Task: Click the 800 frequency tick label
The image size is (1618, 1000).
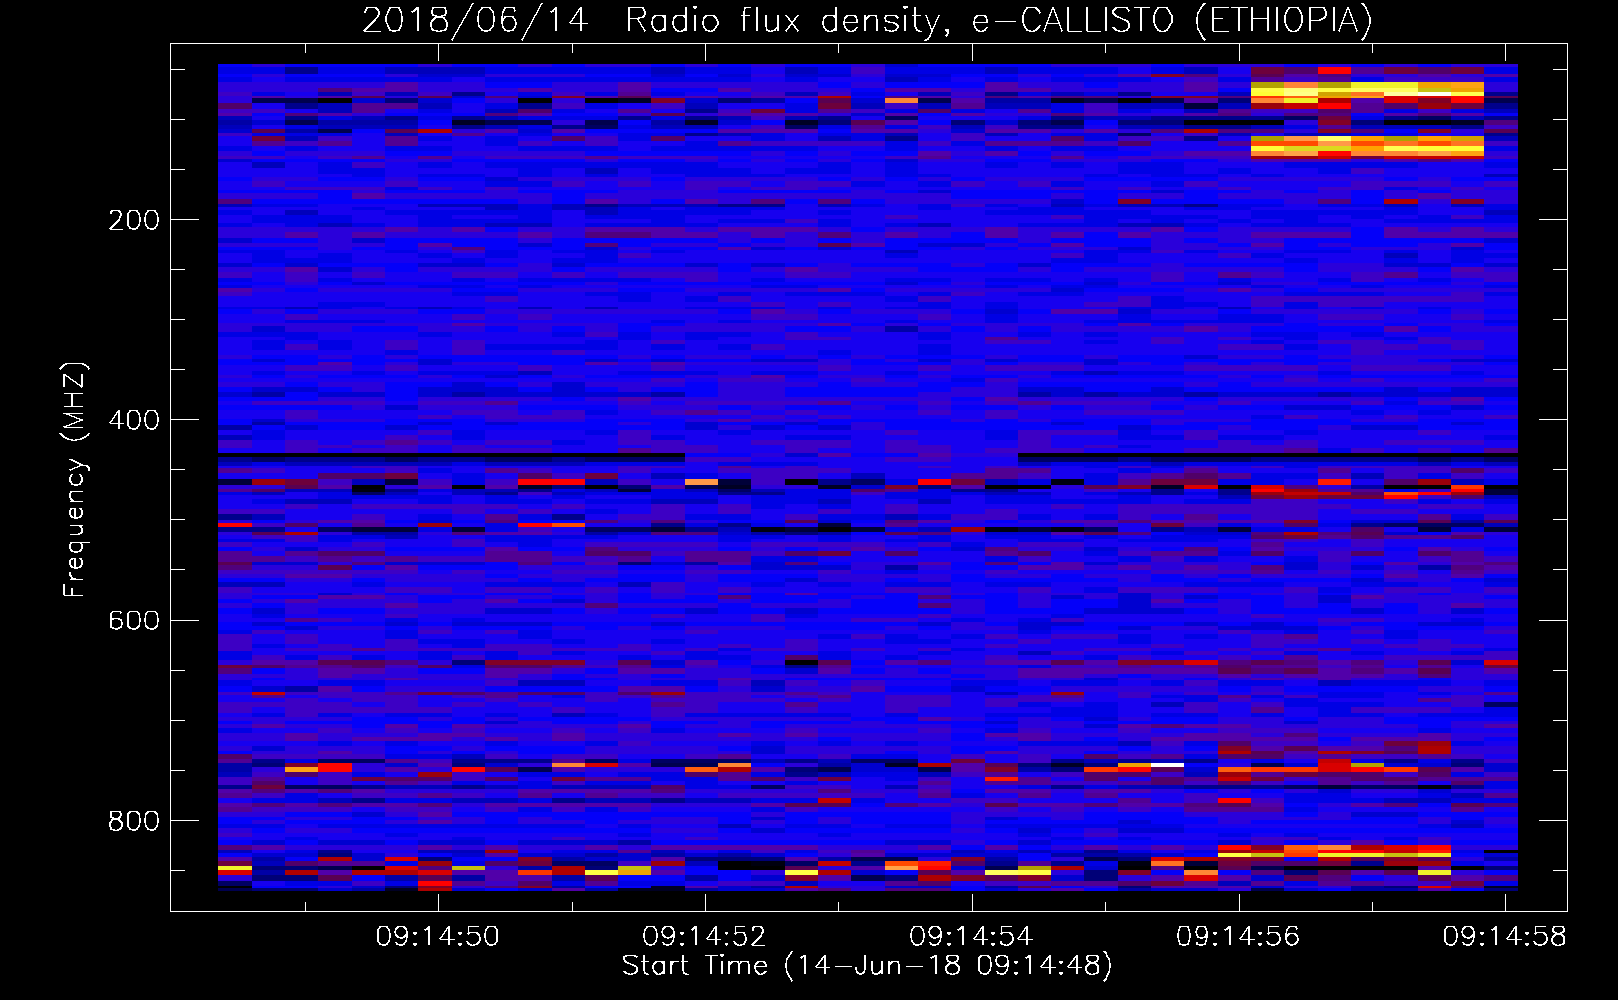Action: click(x=134, y=821)
